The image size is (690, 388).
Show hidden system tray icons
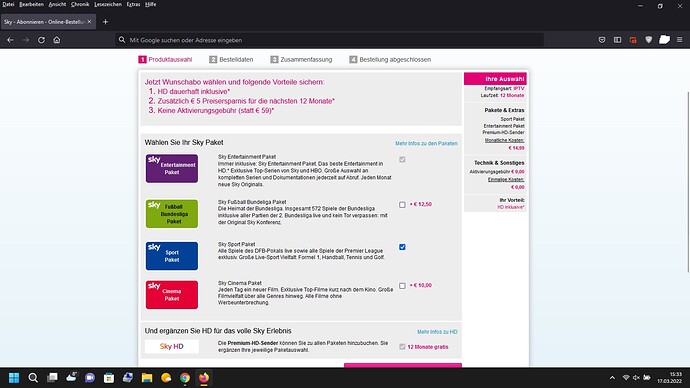(x=612, y=377)
